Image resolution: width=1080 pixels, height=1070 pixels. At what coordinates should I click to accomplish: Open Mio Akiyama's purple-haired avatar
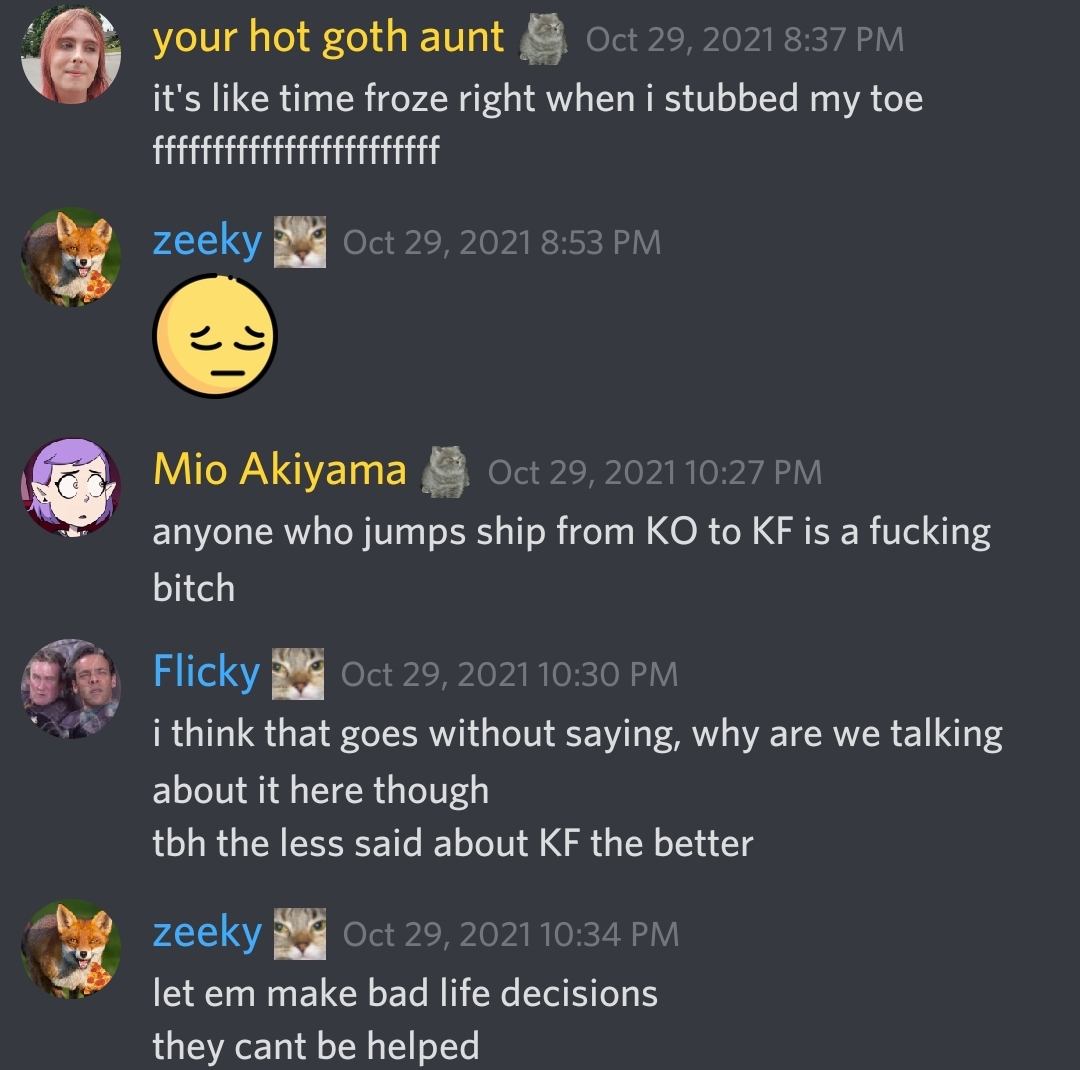pyautogui.click(x=71, y=487)
